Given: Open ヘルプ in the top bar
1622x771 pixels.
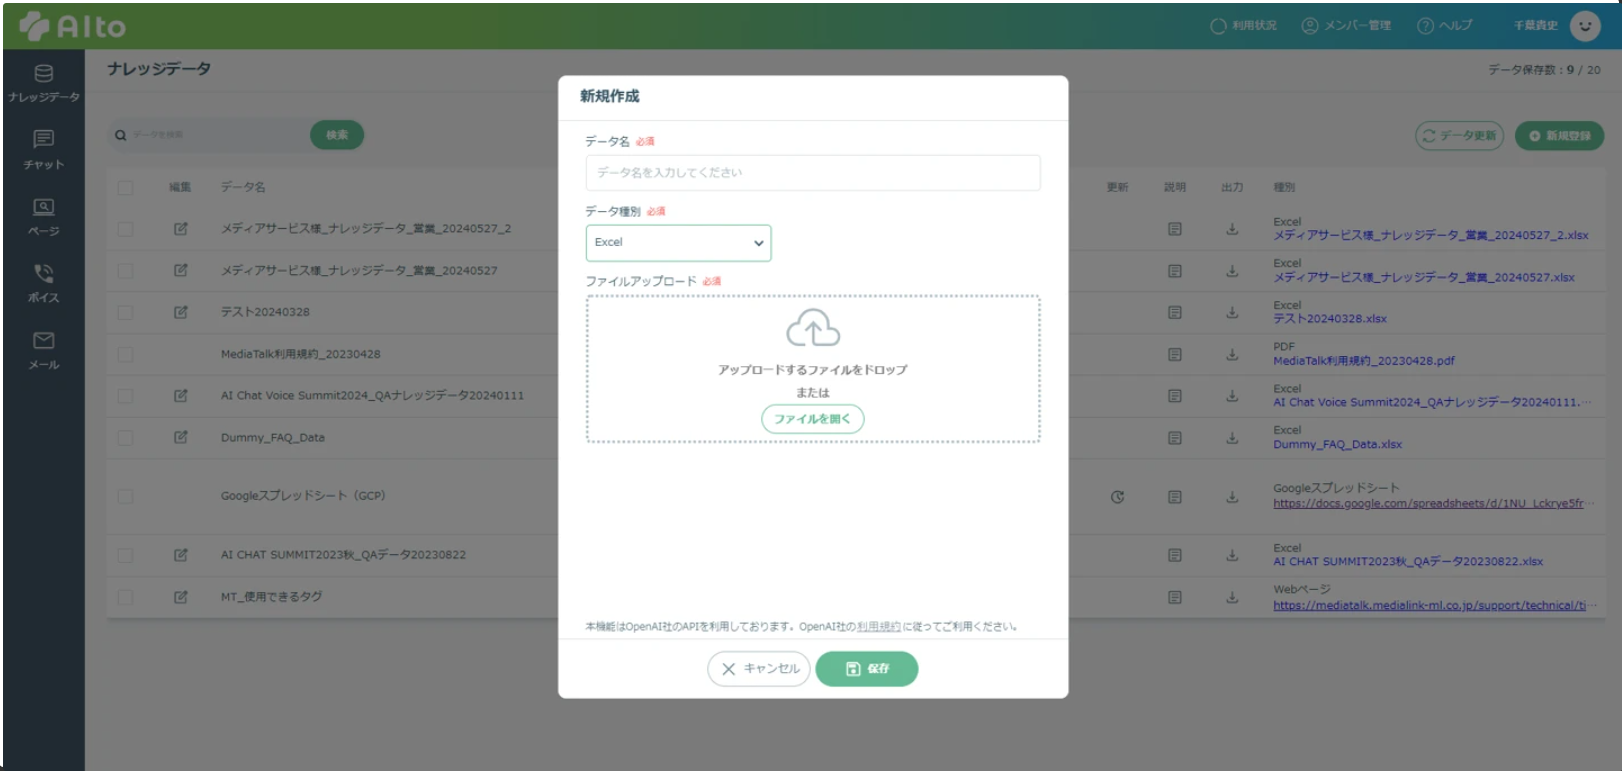Looking at the screenshot, I should coord(1445,26).
